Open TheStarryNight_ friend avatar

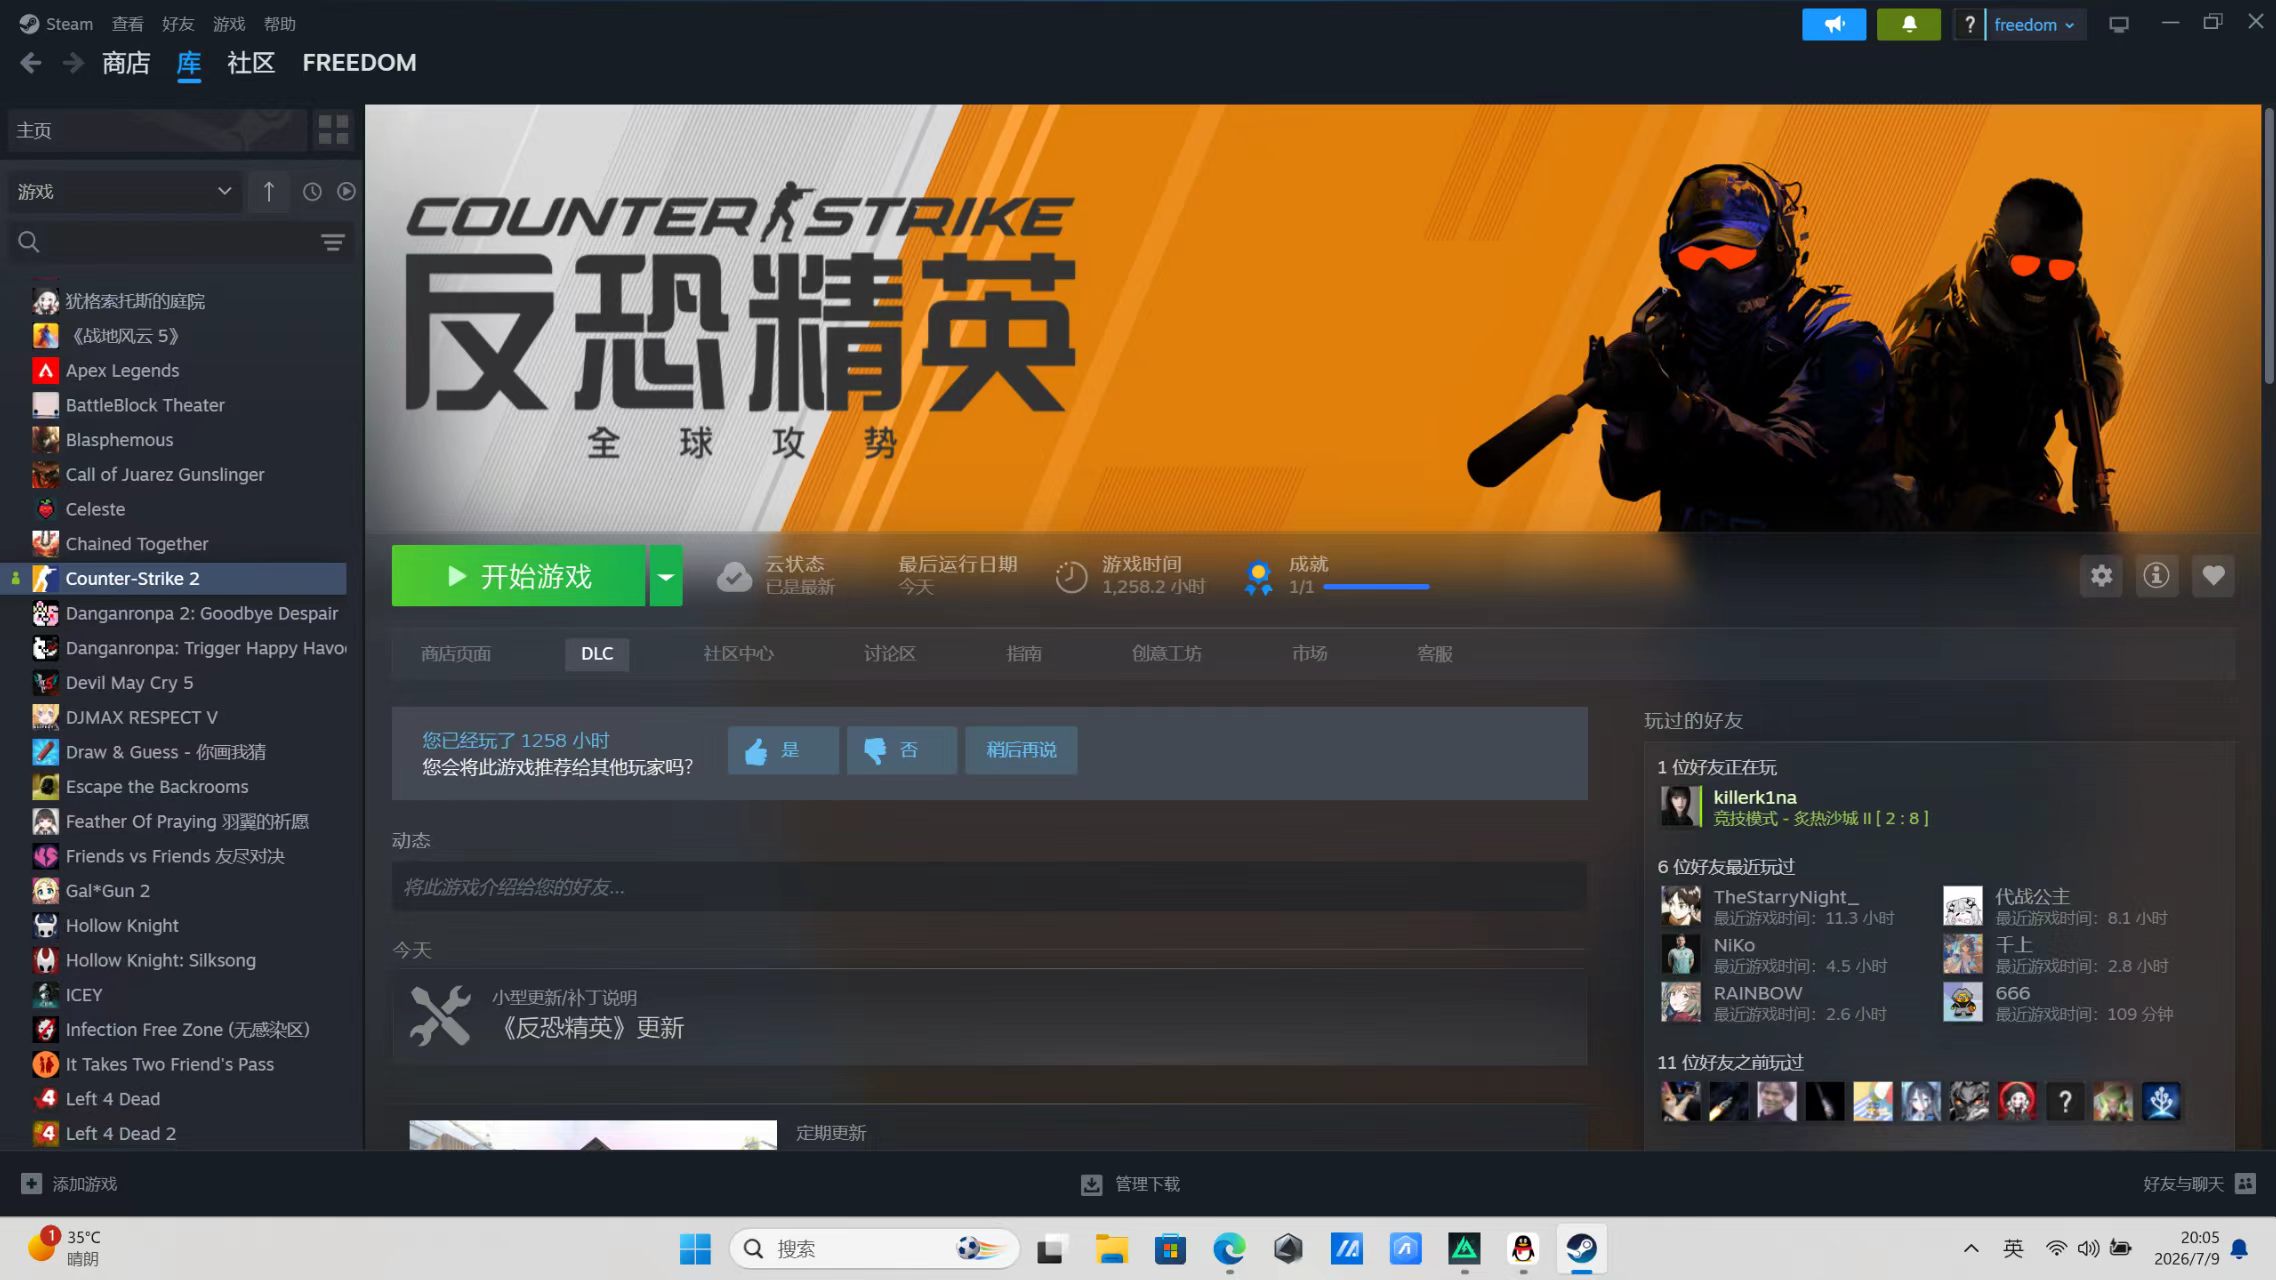1680,906
